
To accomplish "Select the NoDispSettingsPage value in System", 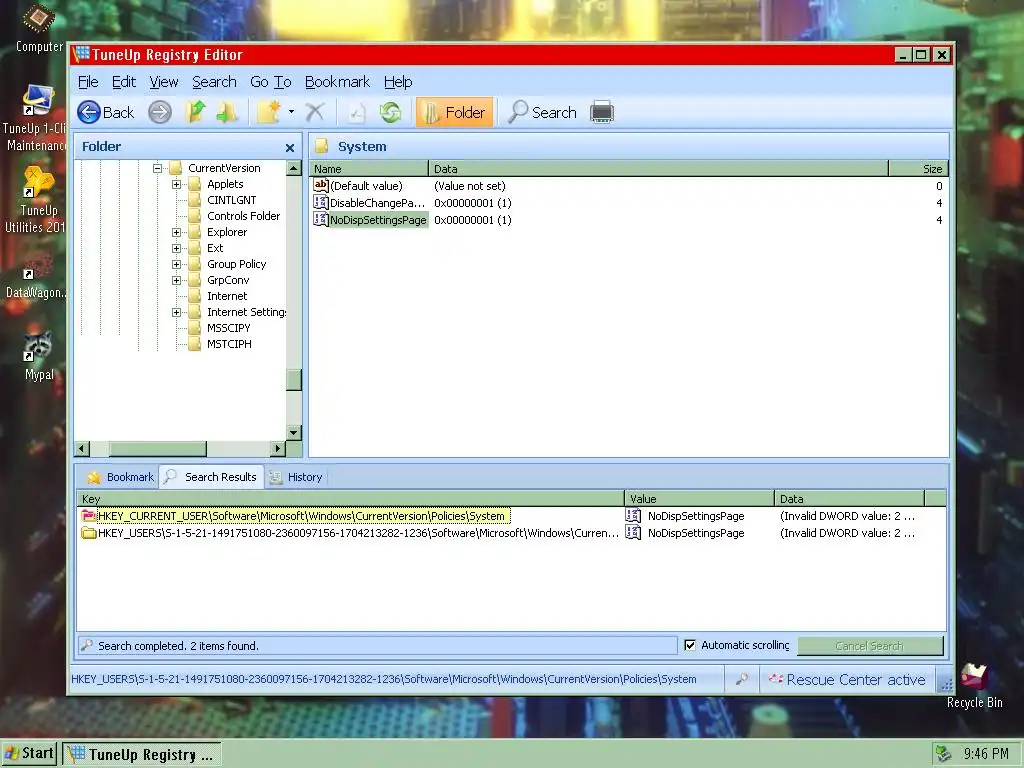I will pos(377,220).
